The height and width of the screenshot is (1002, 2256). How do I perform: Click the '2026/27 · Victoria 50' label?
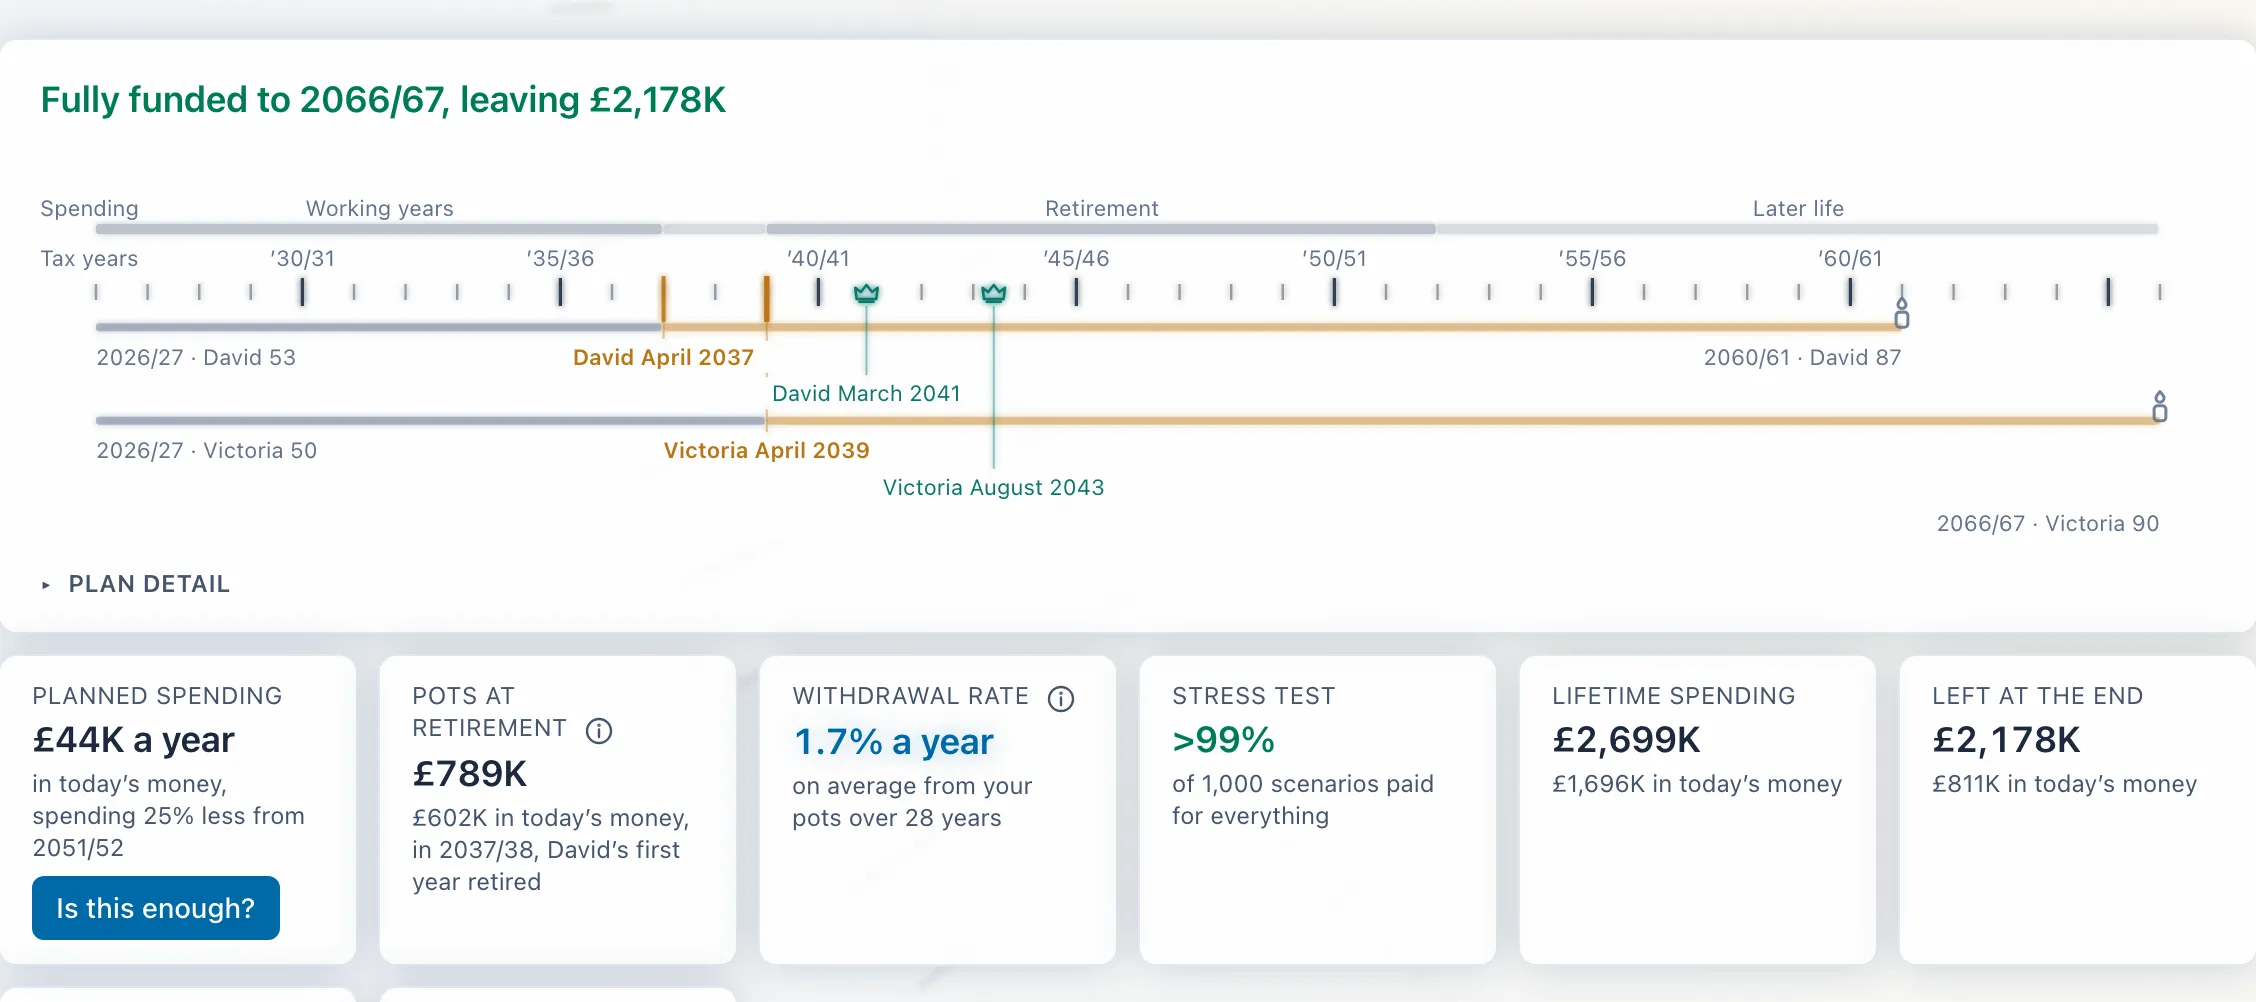tap(206, 450)
